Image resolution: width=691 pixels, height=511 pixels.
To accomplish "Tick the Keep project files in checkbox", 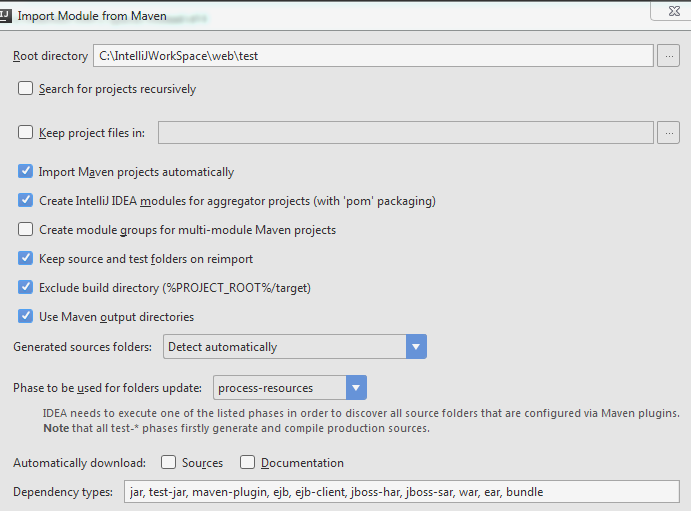I will click(x=25, y=132).
